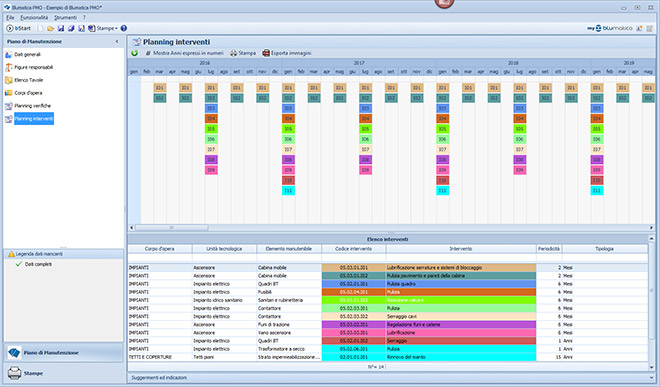Select Planning verifiche in the sidebar
660x387 pixels.
tap(32, 106)
